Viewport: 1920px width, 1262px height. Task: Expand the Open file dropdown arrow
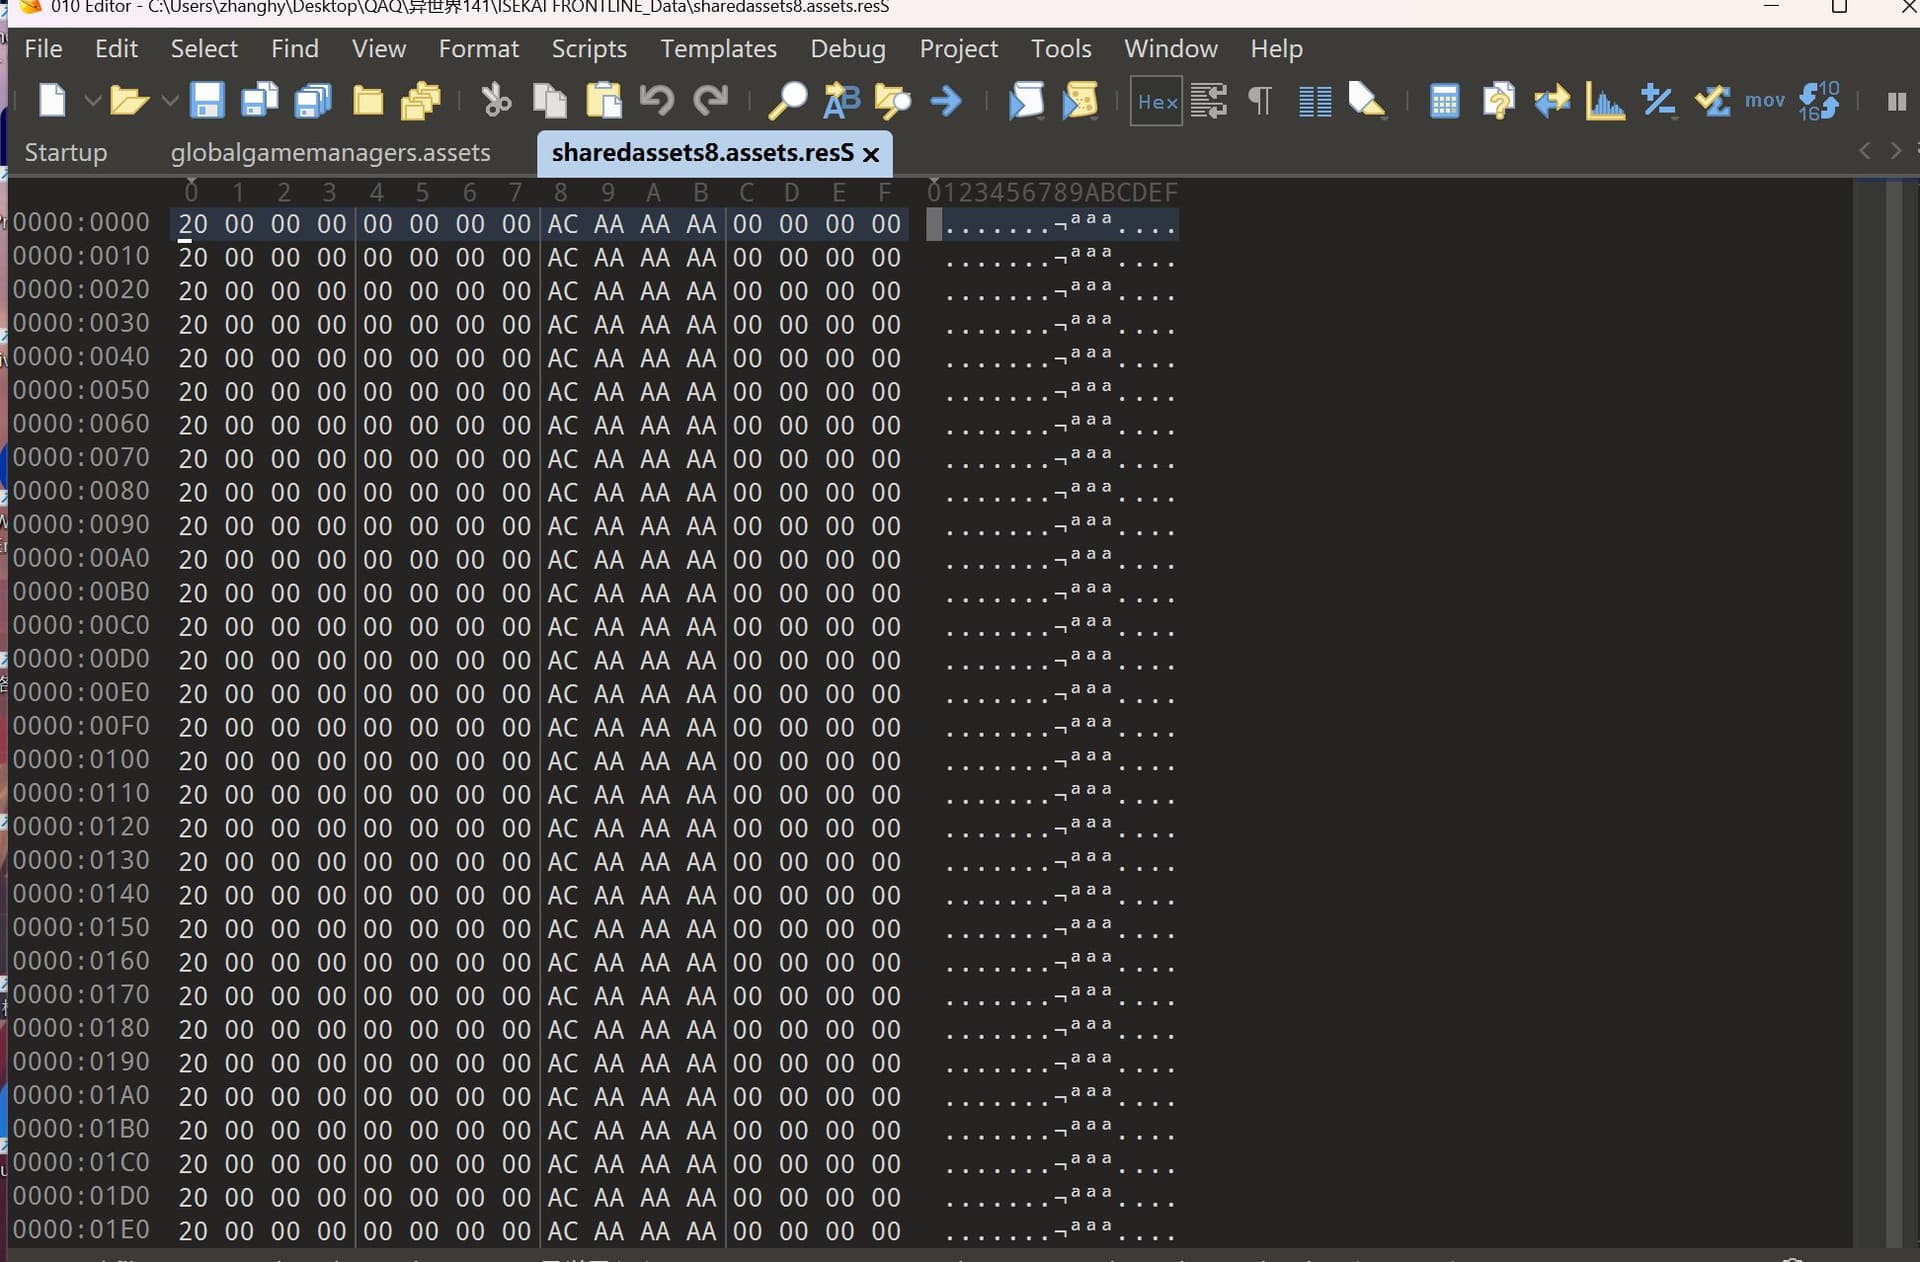click(x=169, y=101)
